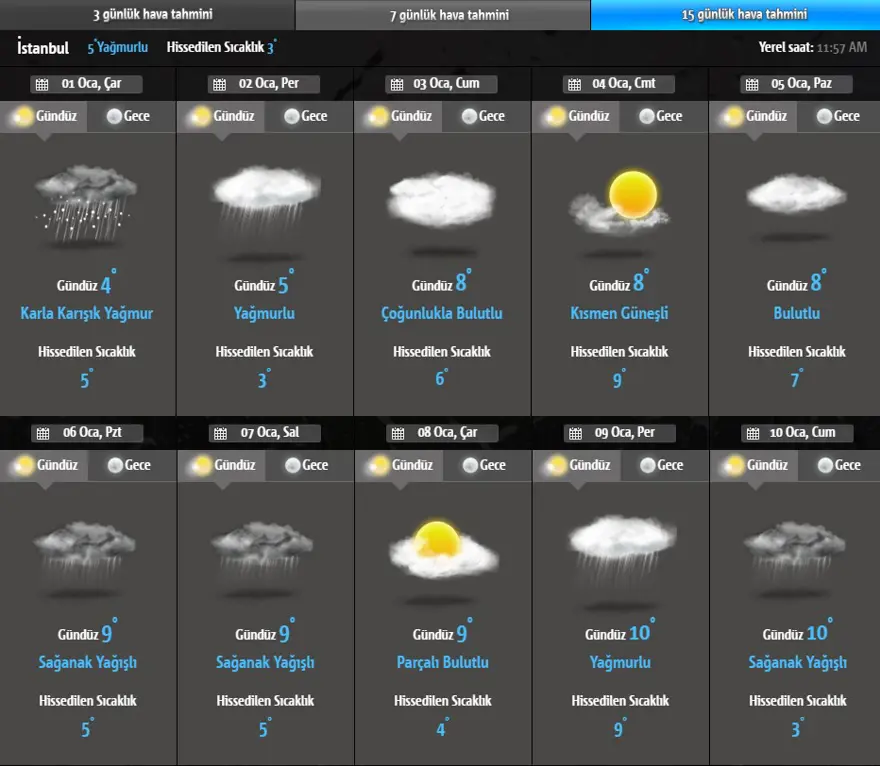Toggle Gece view for 01 Oca, Çar
Viewport: 880px width, 766px height.
(131, 116)
